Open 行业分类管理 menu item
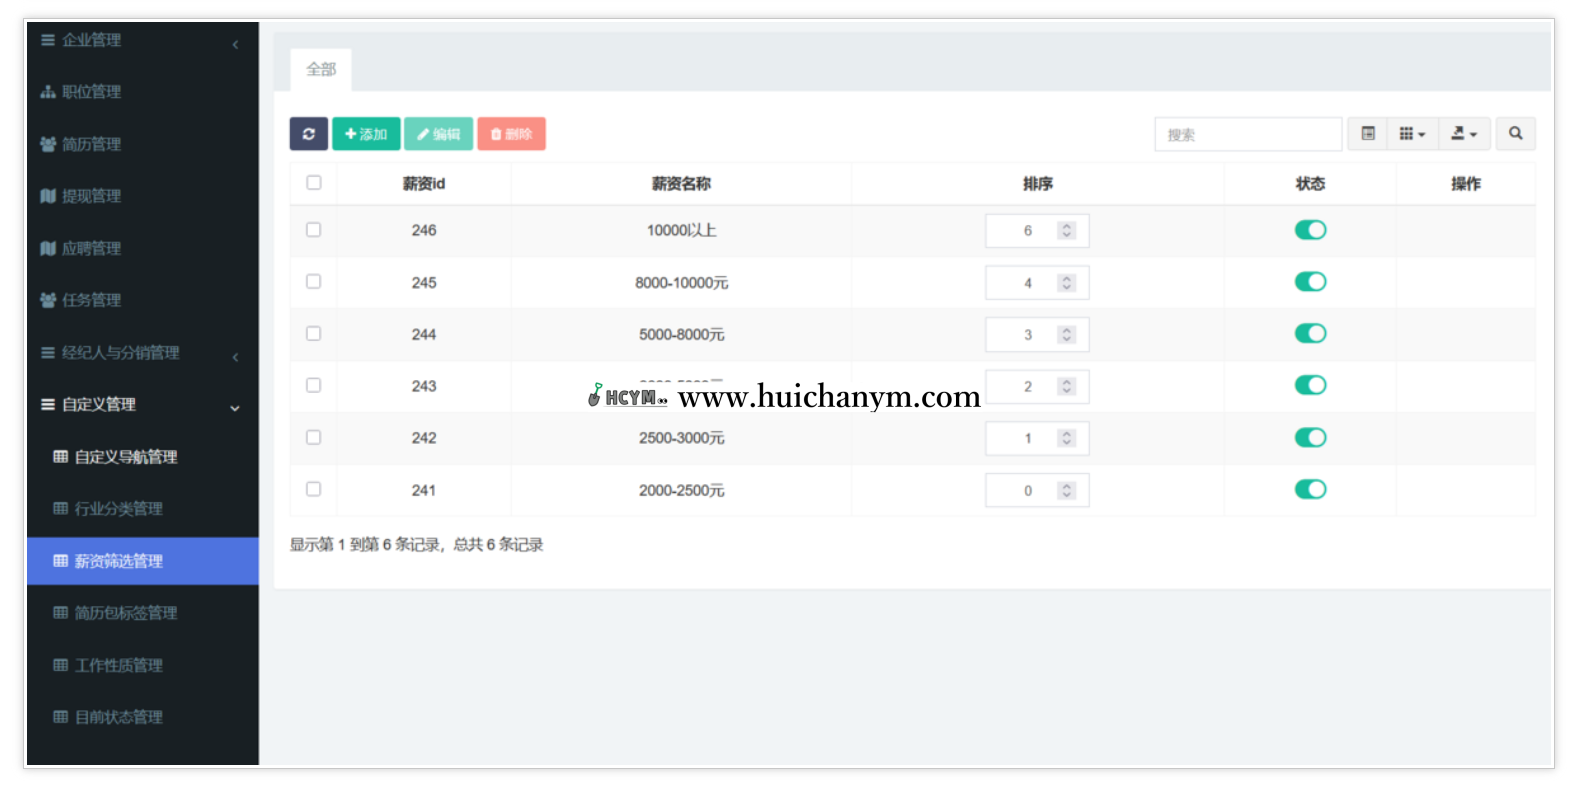This screenshot has height=794, width=1569. pos(118,509)
